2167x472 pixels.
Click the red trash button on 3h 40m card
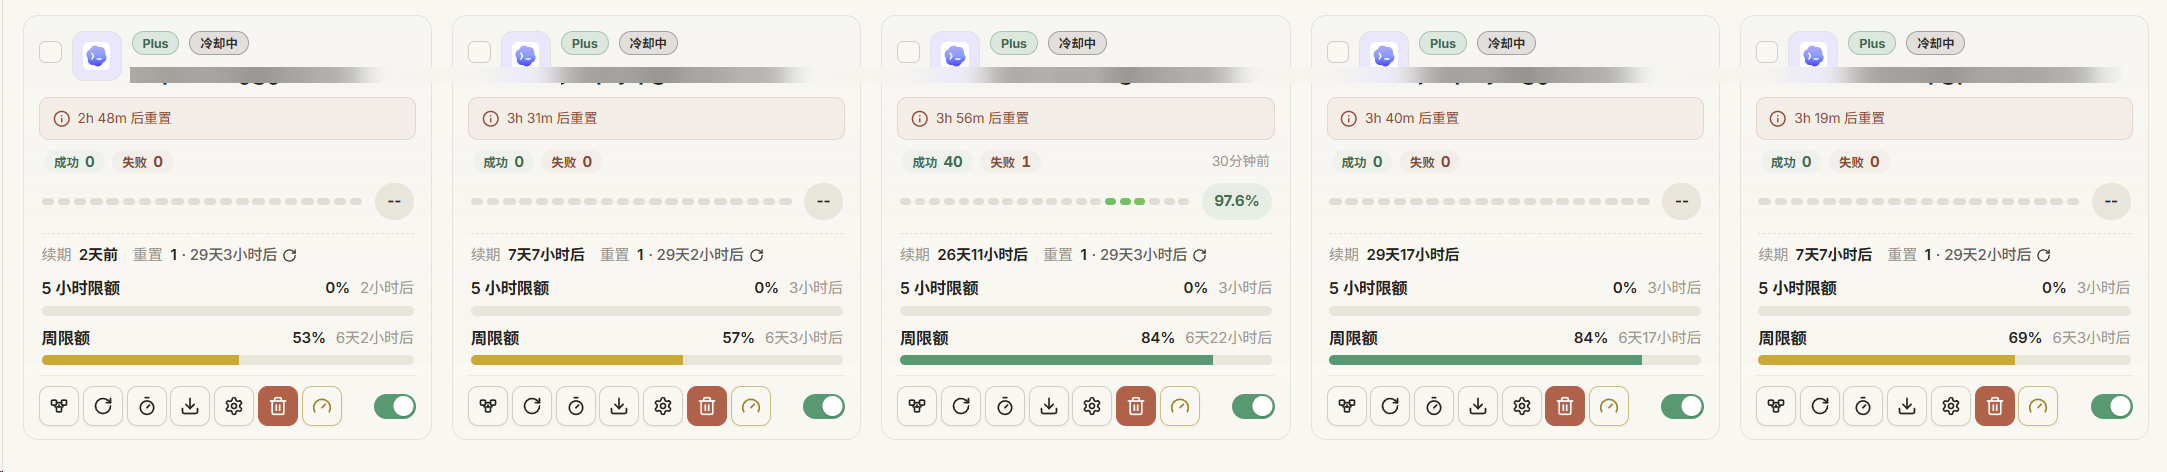coord(1565,406)
